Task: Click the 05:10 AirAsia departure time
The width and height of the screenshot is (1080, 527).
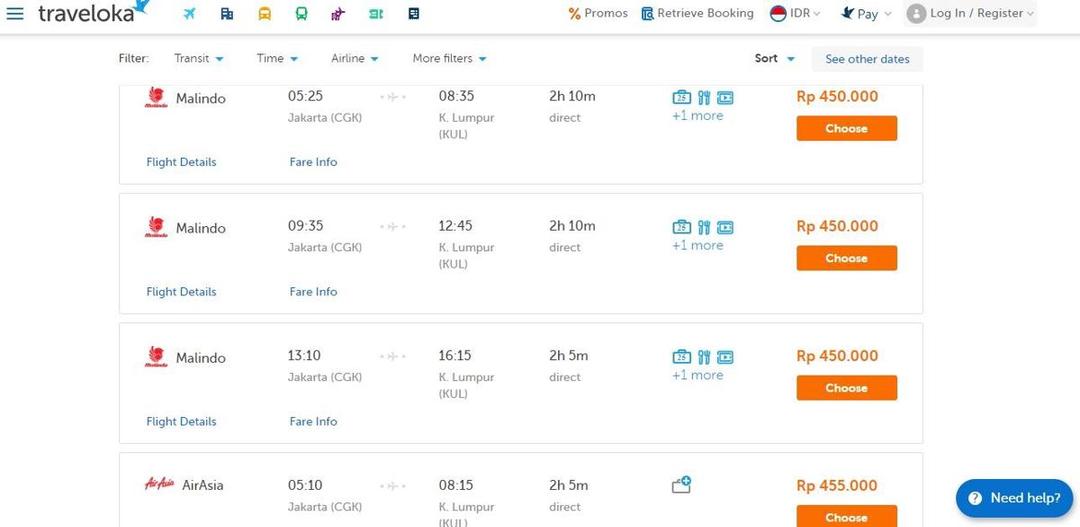Action: [x=305, y=485]
